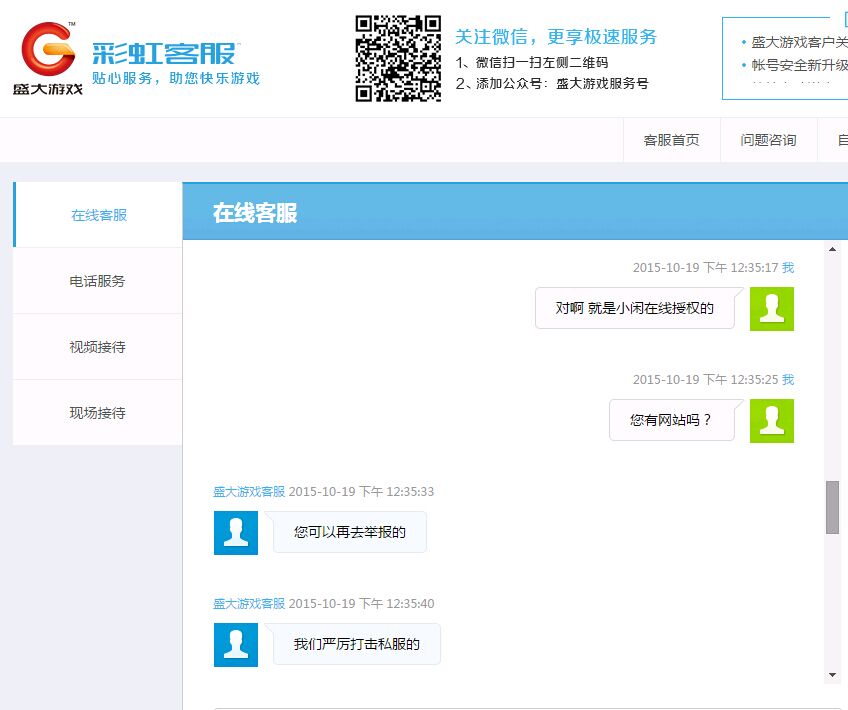
Task: Open the 盛大游戏客户 announcement link
Action: 799,42
